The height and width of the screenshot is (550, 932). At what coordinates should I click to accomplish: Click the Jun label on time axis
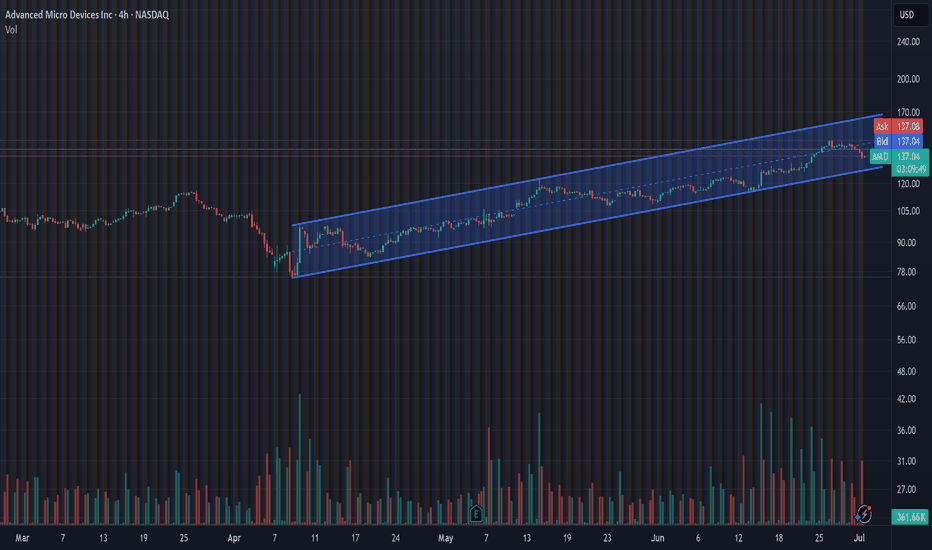click(x=657, y=538)
